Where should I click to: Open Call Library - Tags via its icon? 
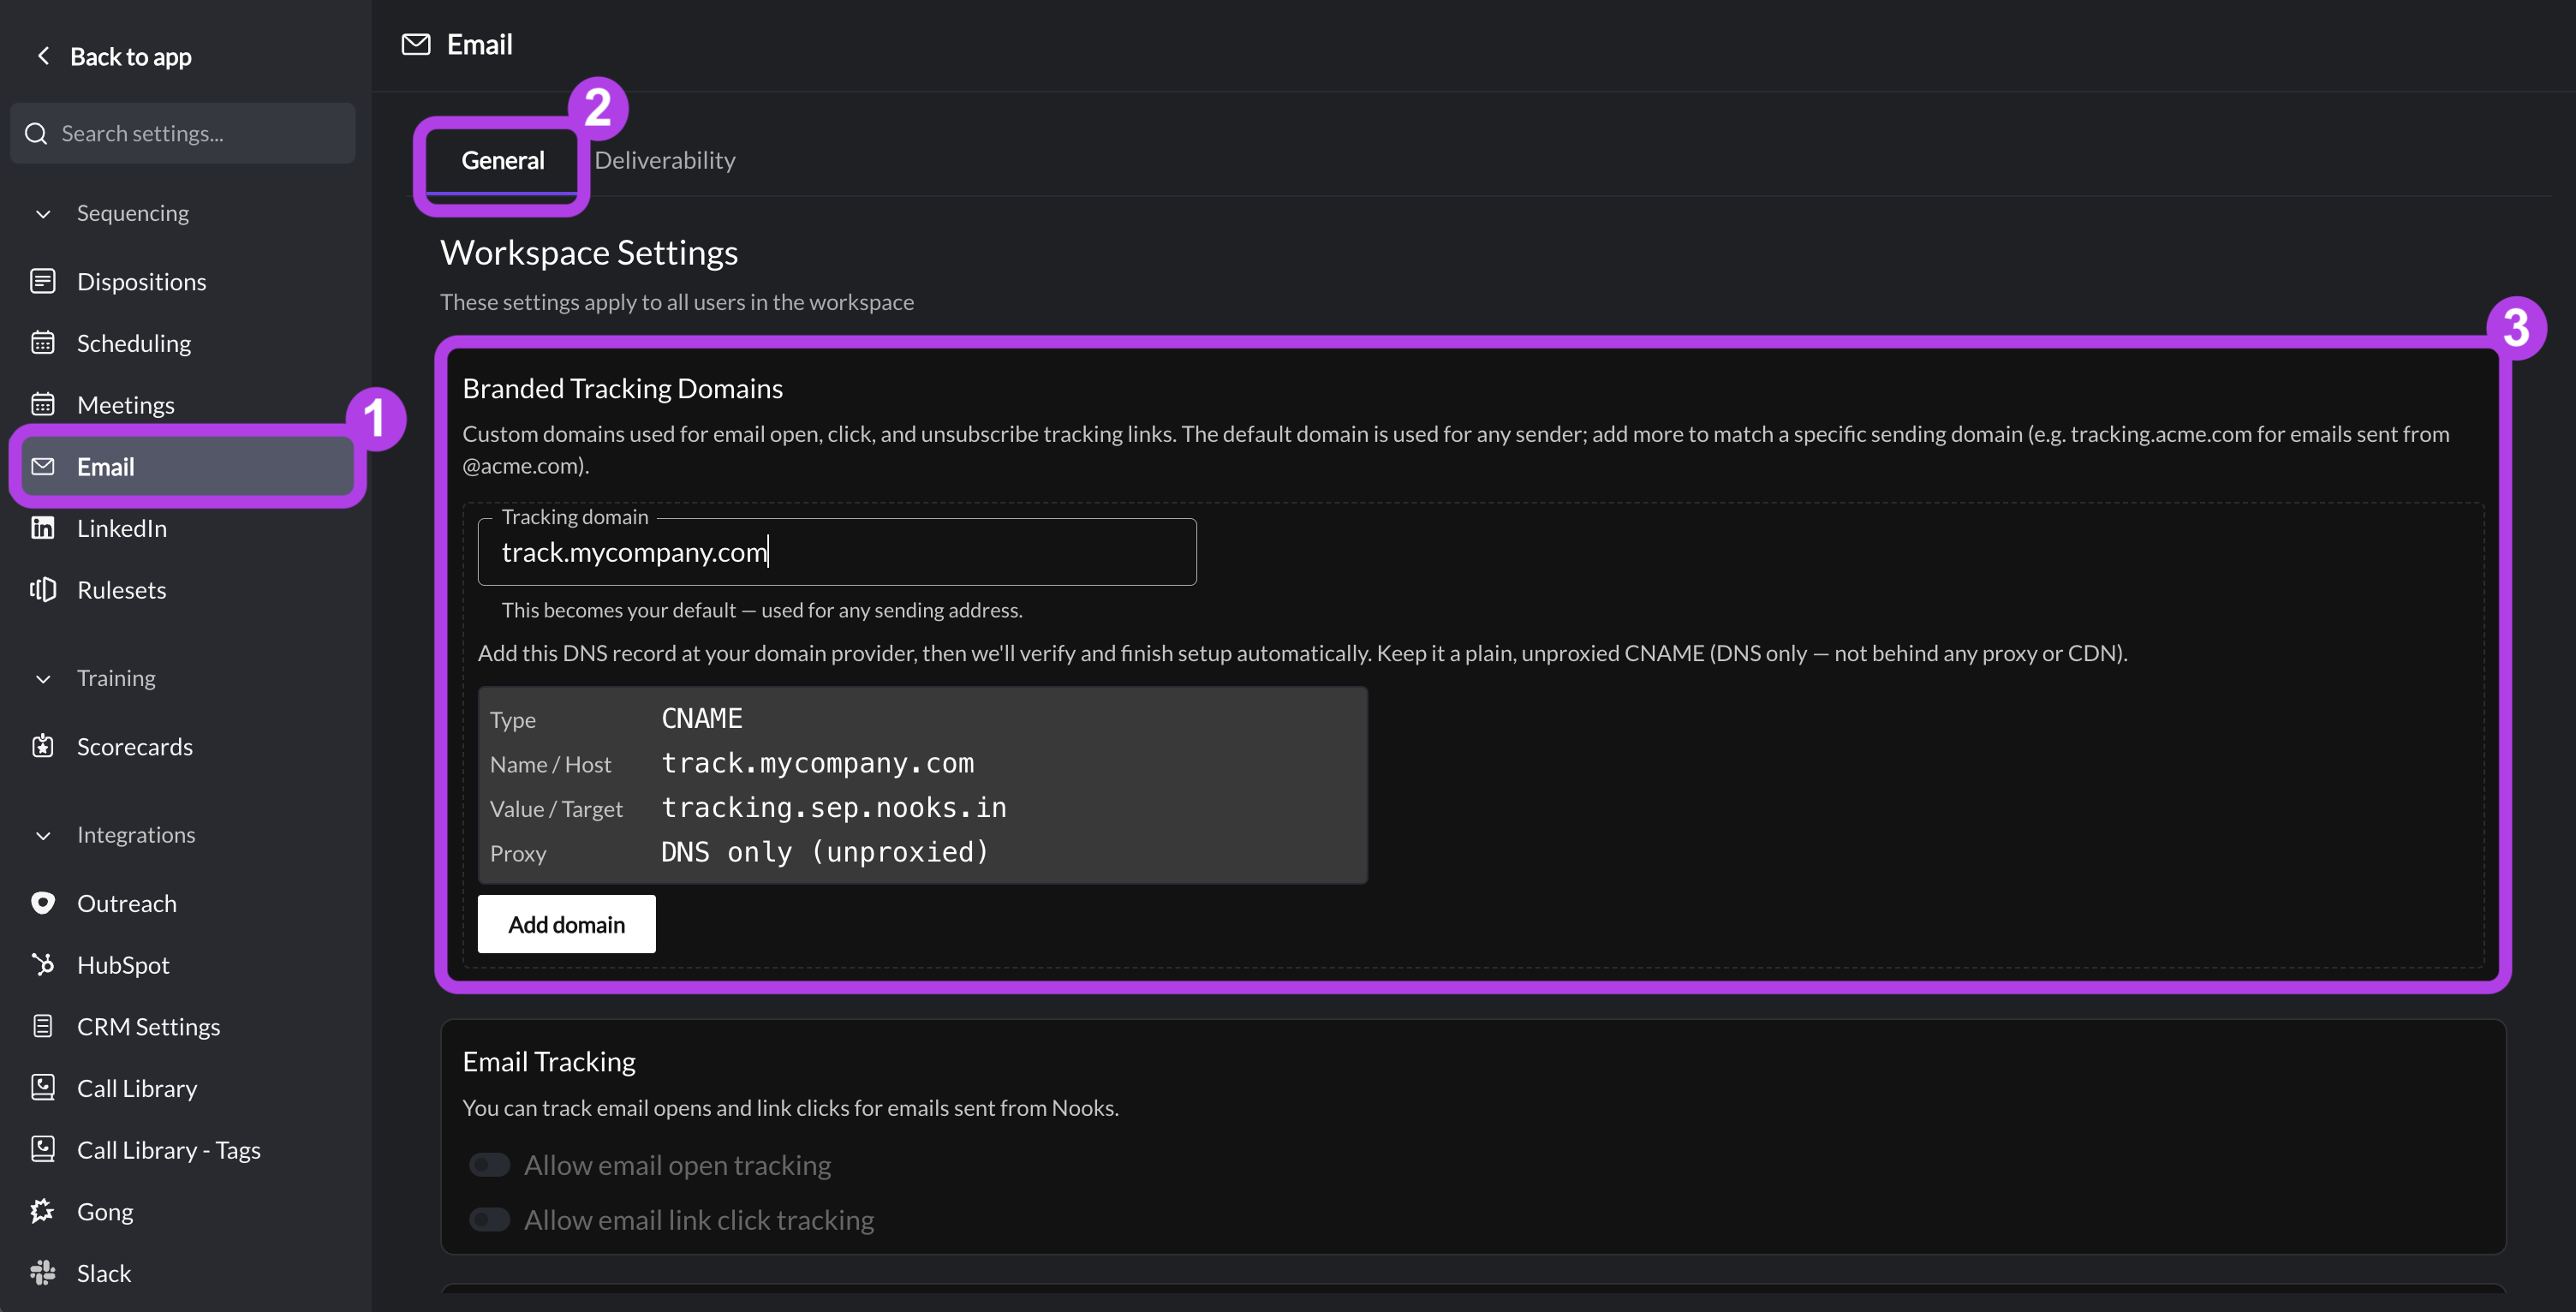point(43,1149)
